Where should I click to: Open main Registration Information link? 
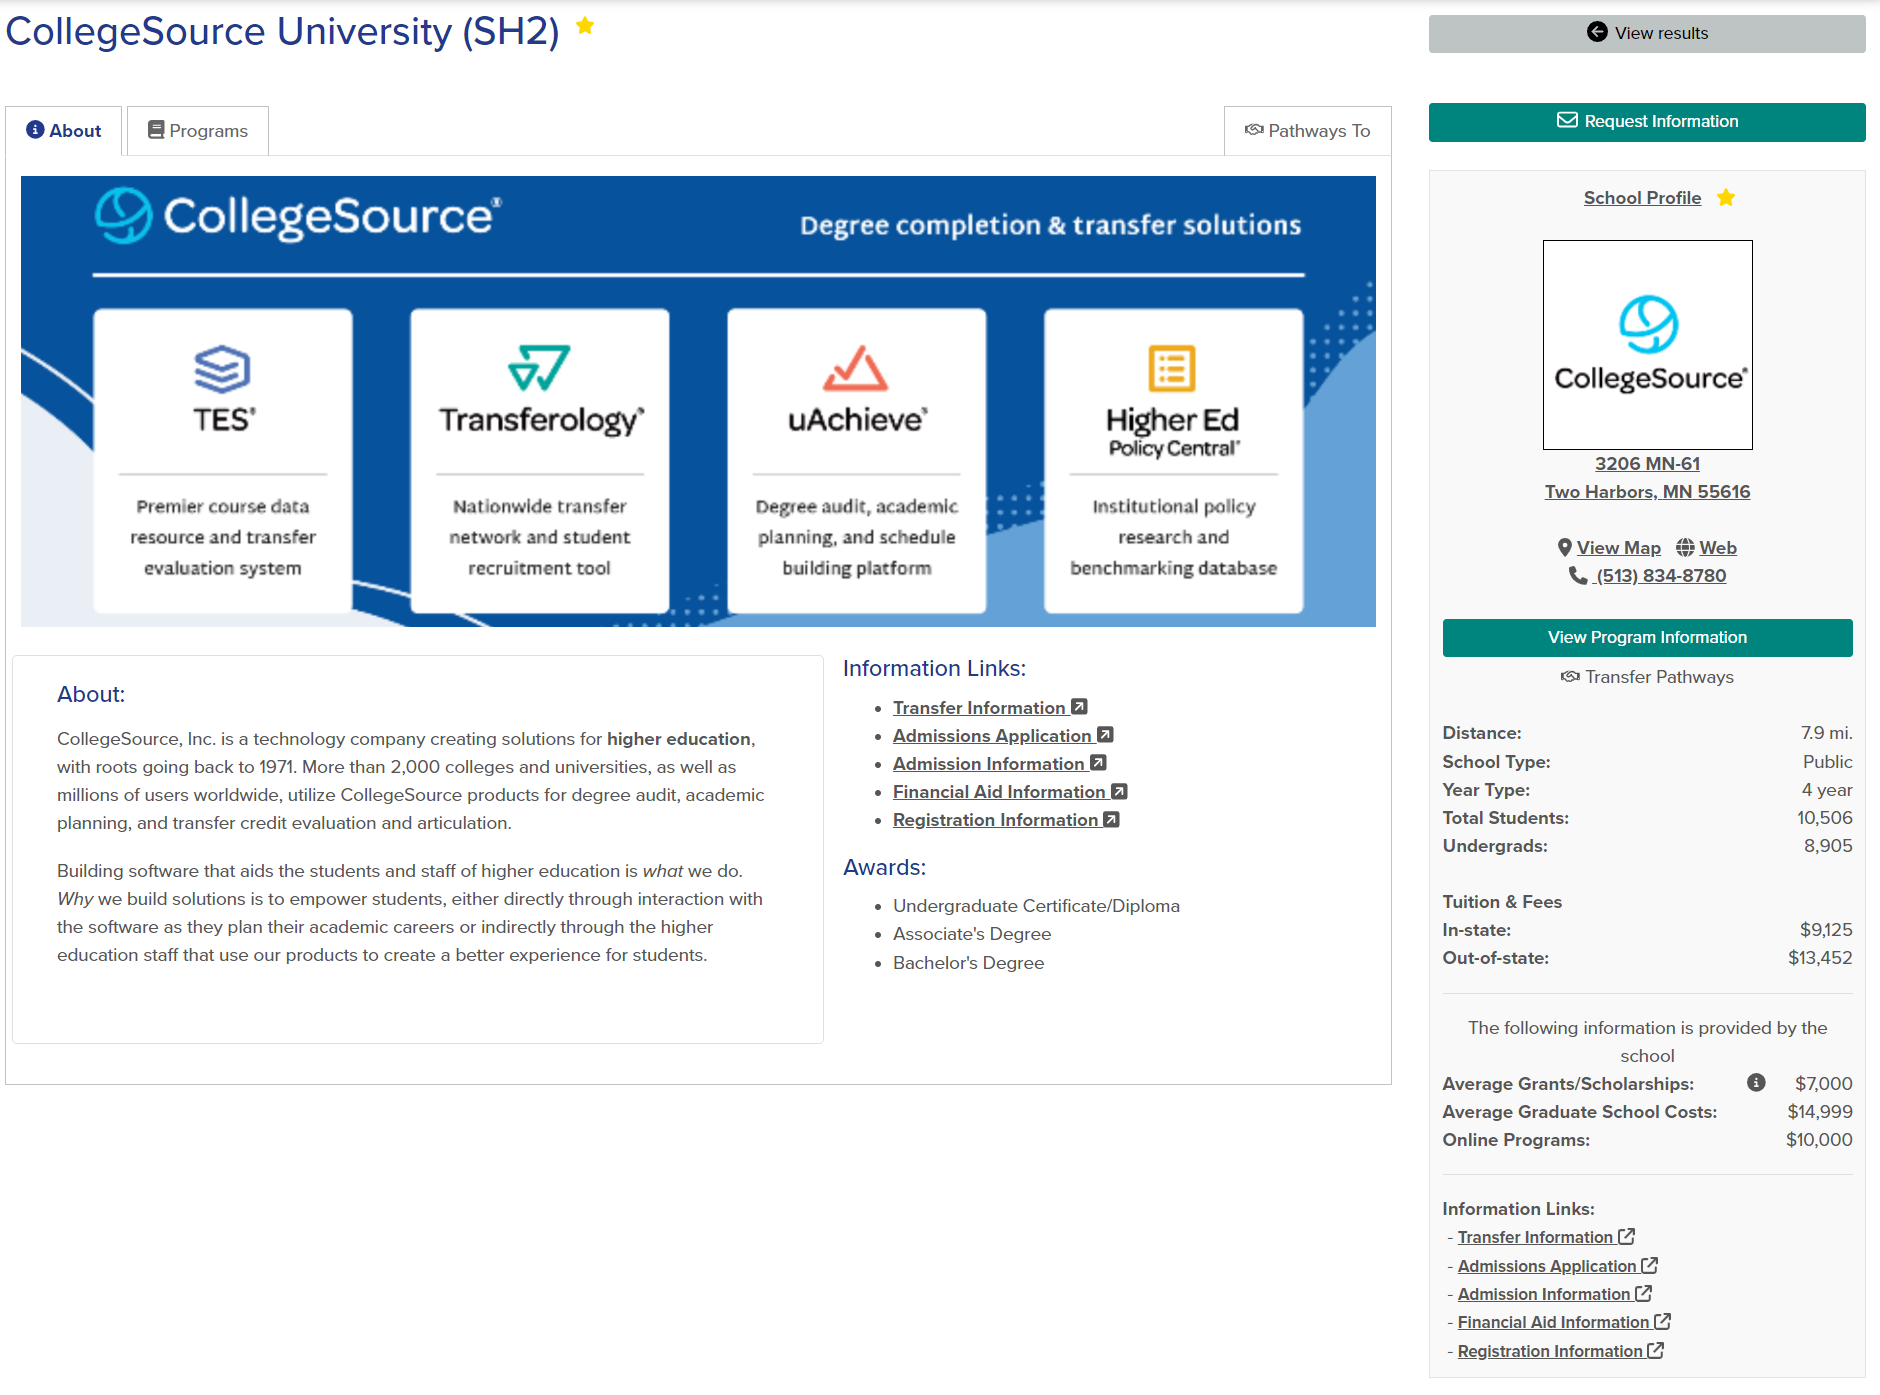(995, 819)
